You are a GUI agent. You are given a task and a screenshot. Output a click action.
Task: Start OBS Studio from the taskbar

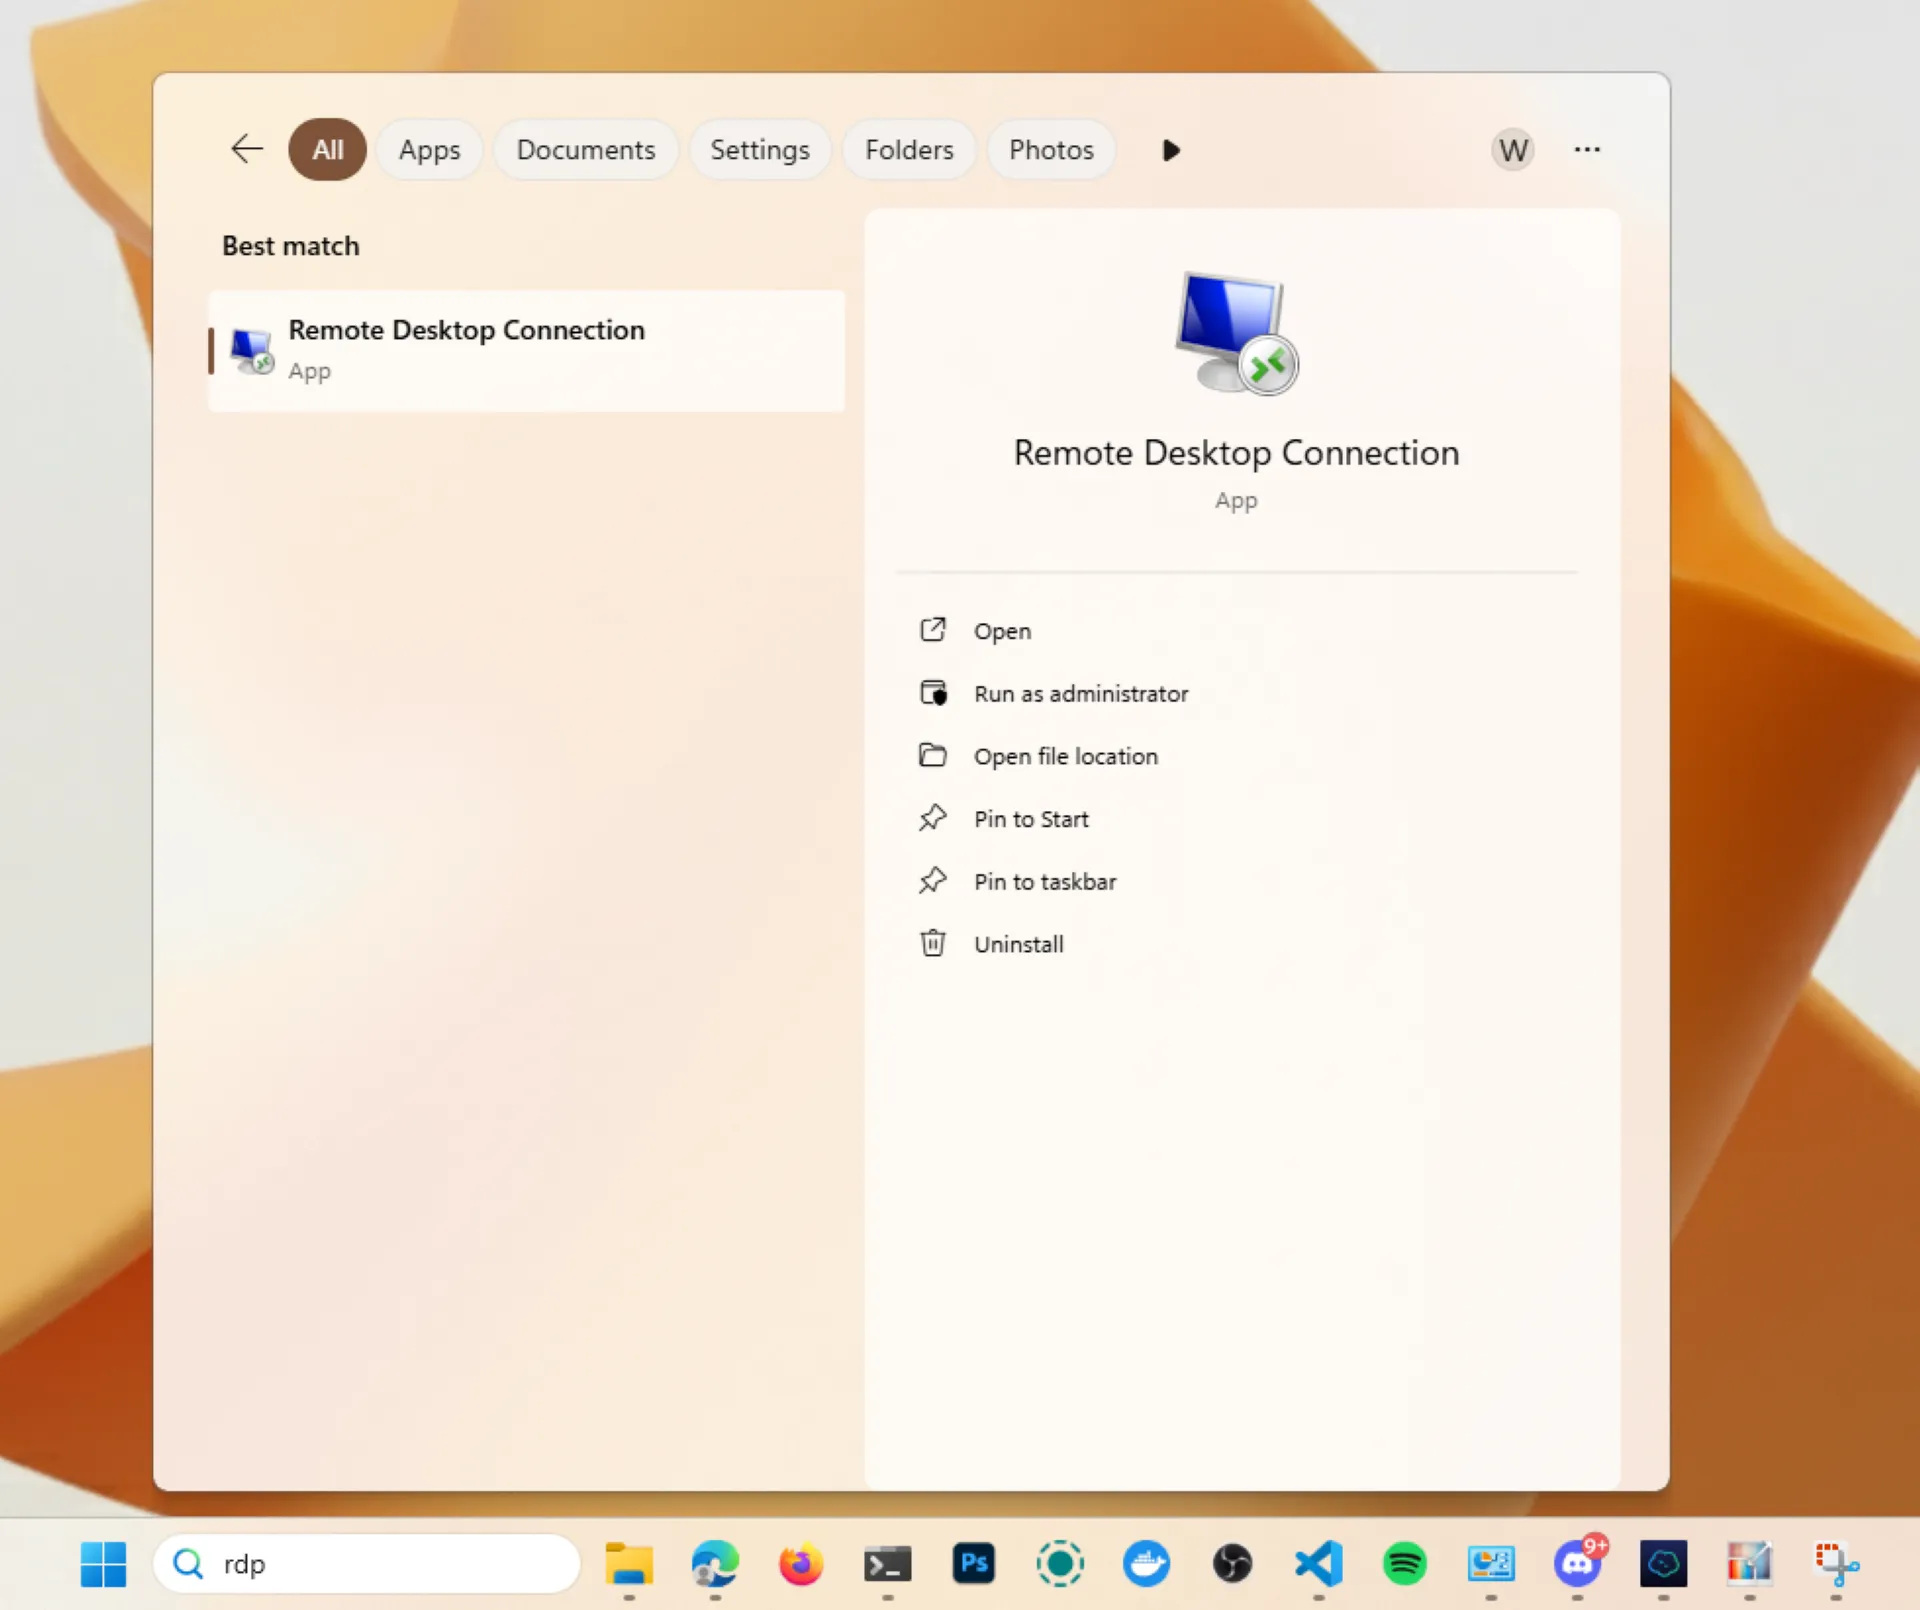click(1231, 1564)
